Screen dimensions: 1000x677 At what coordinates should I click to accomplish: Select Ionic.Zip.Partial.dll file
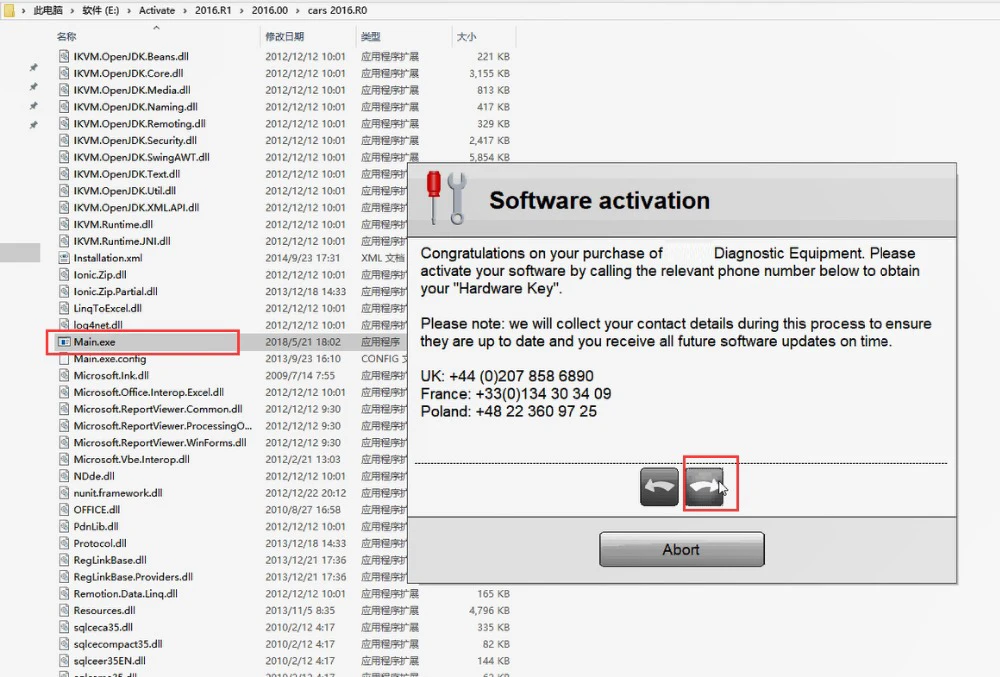pyautogui.click(x=115, y=291)
